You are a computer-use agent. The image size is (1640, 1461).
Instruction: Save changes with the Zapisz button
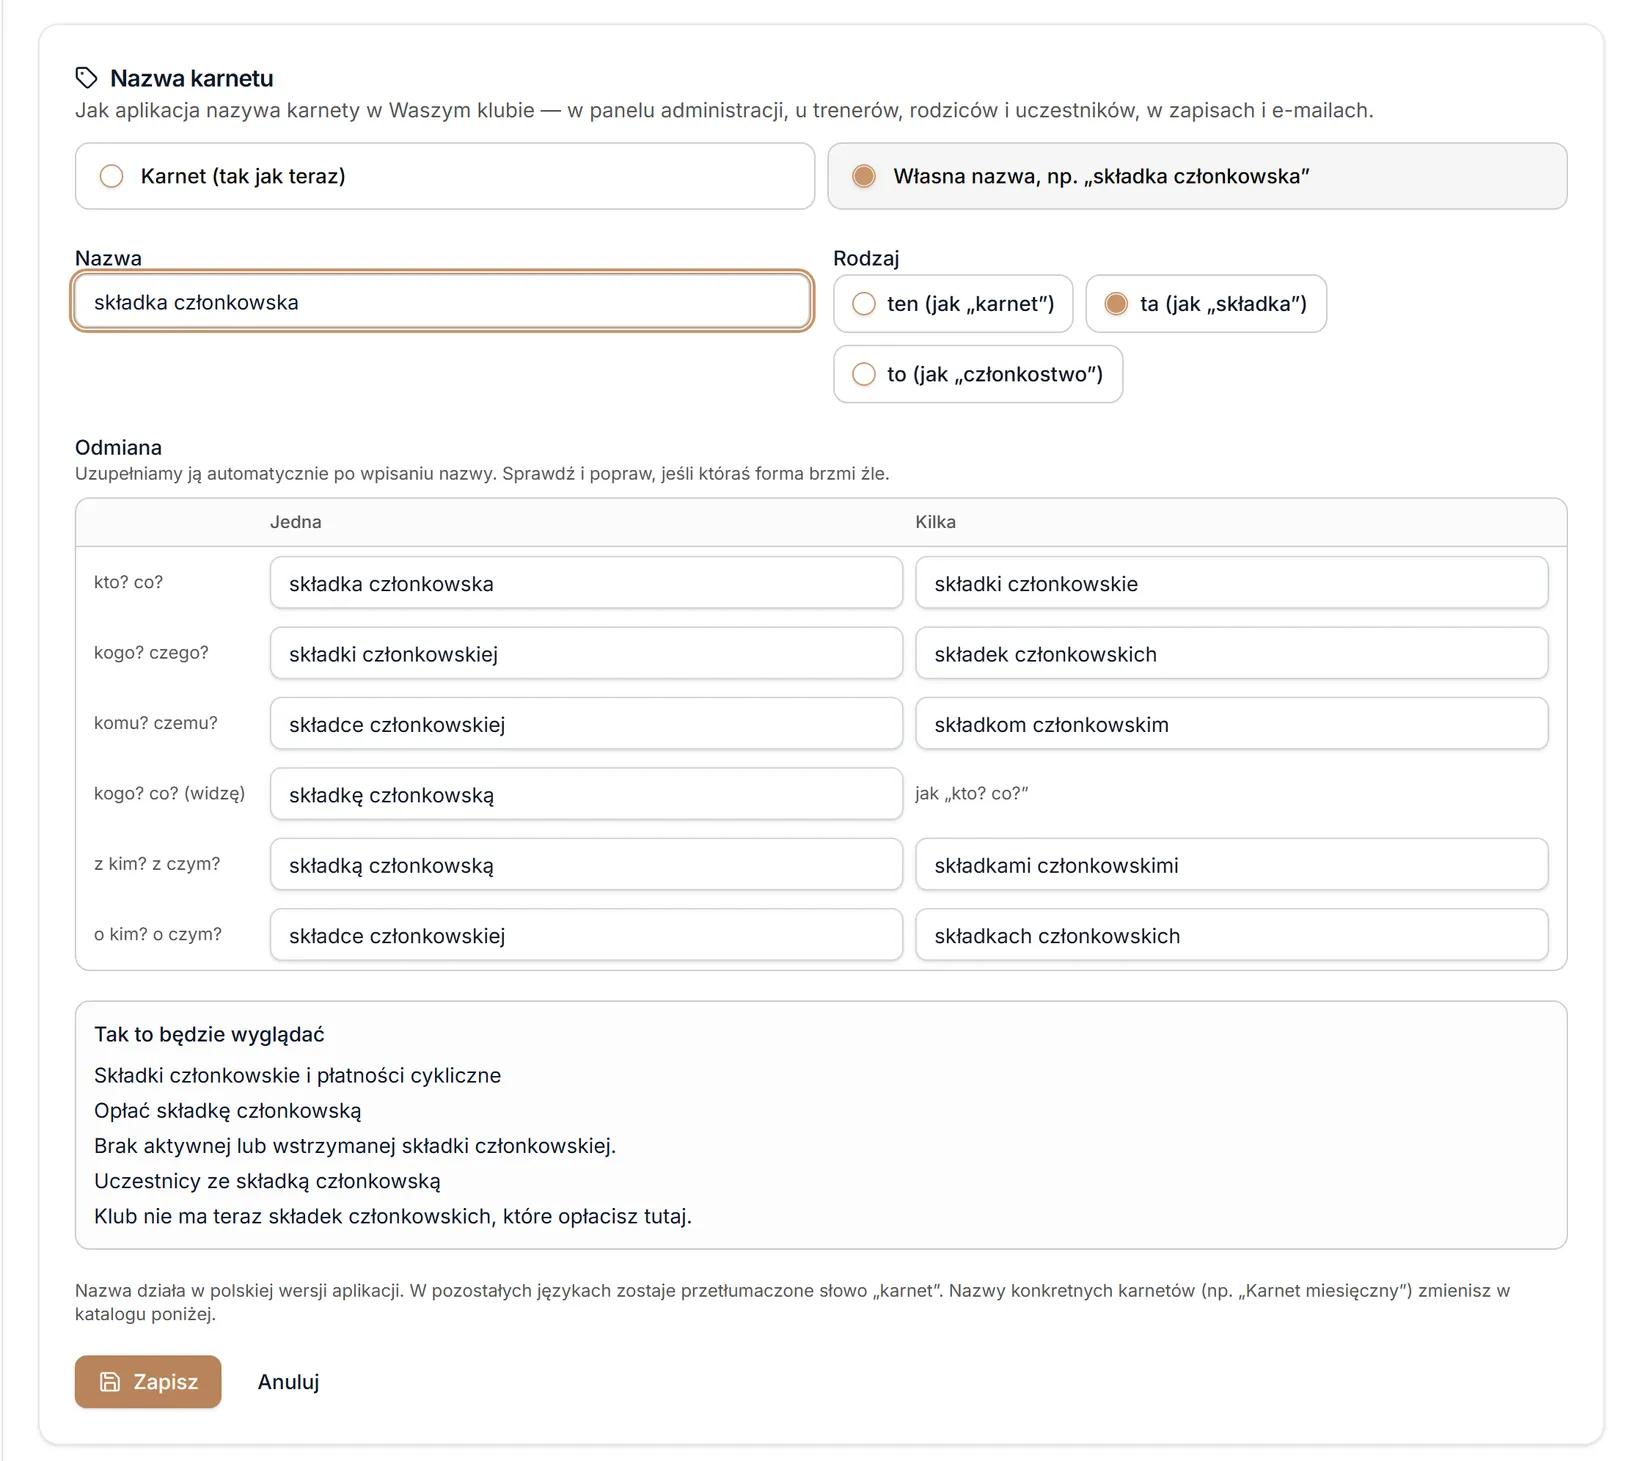tap(148, 1382)
